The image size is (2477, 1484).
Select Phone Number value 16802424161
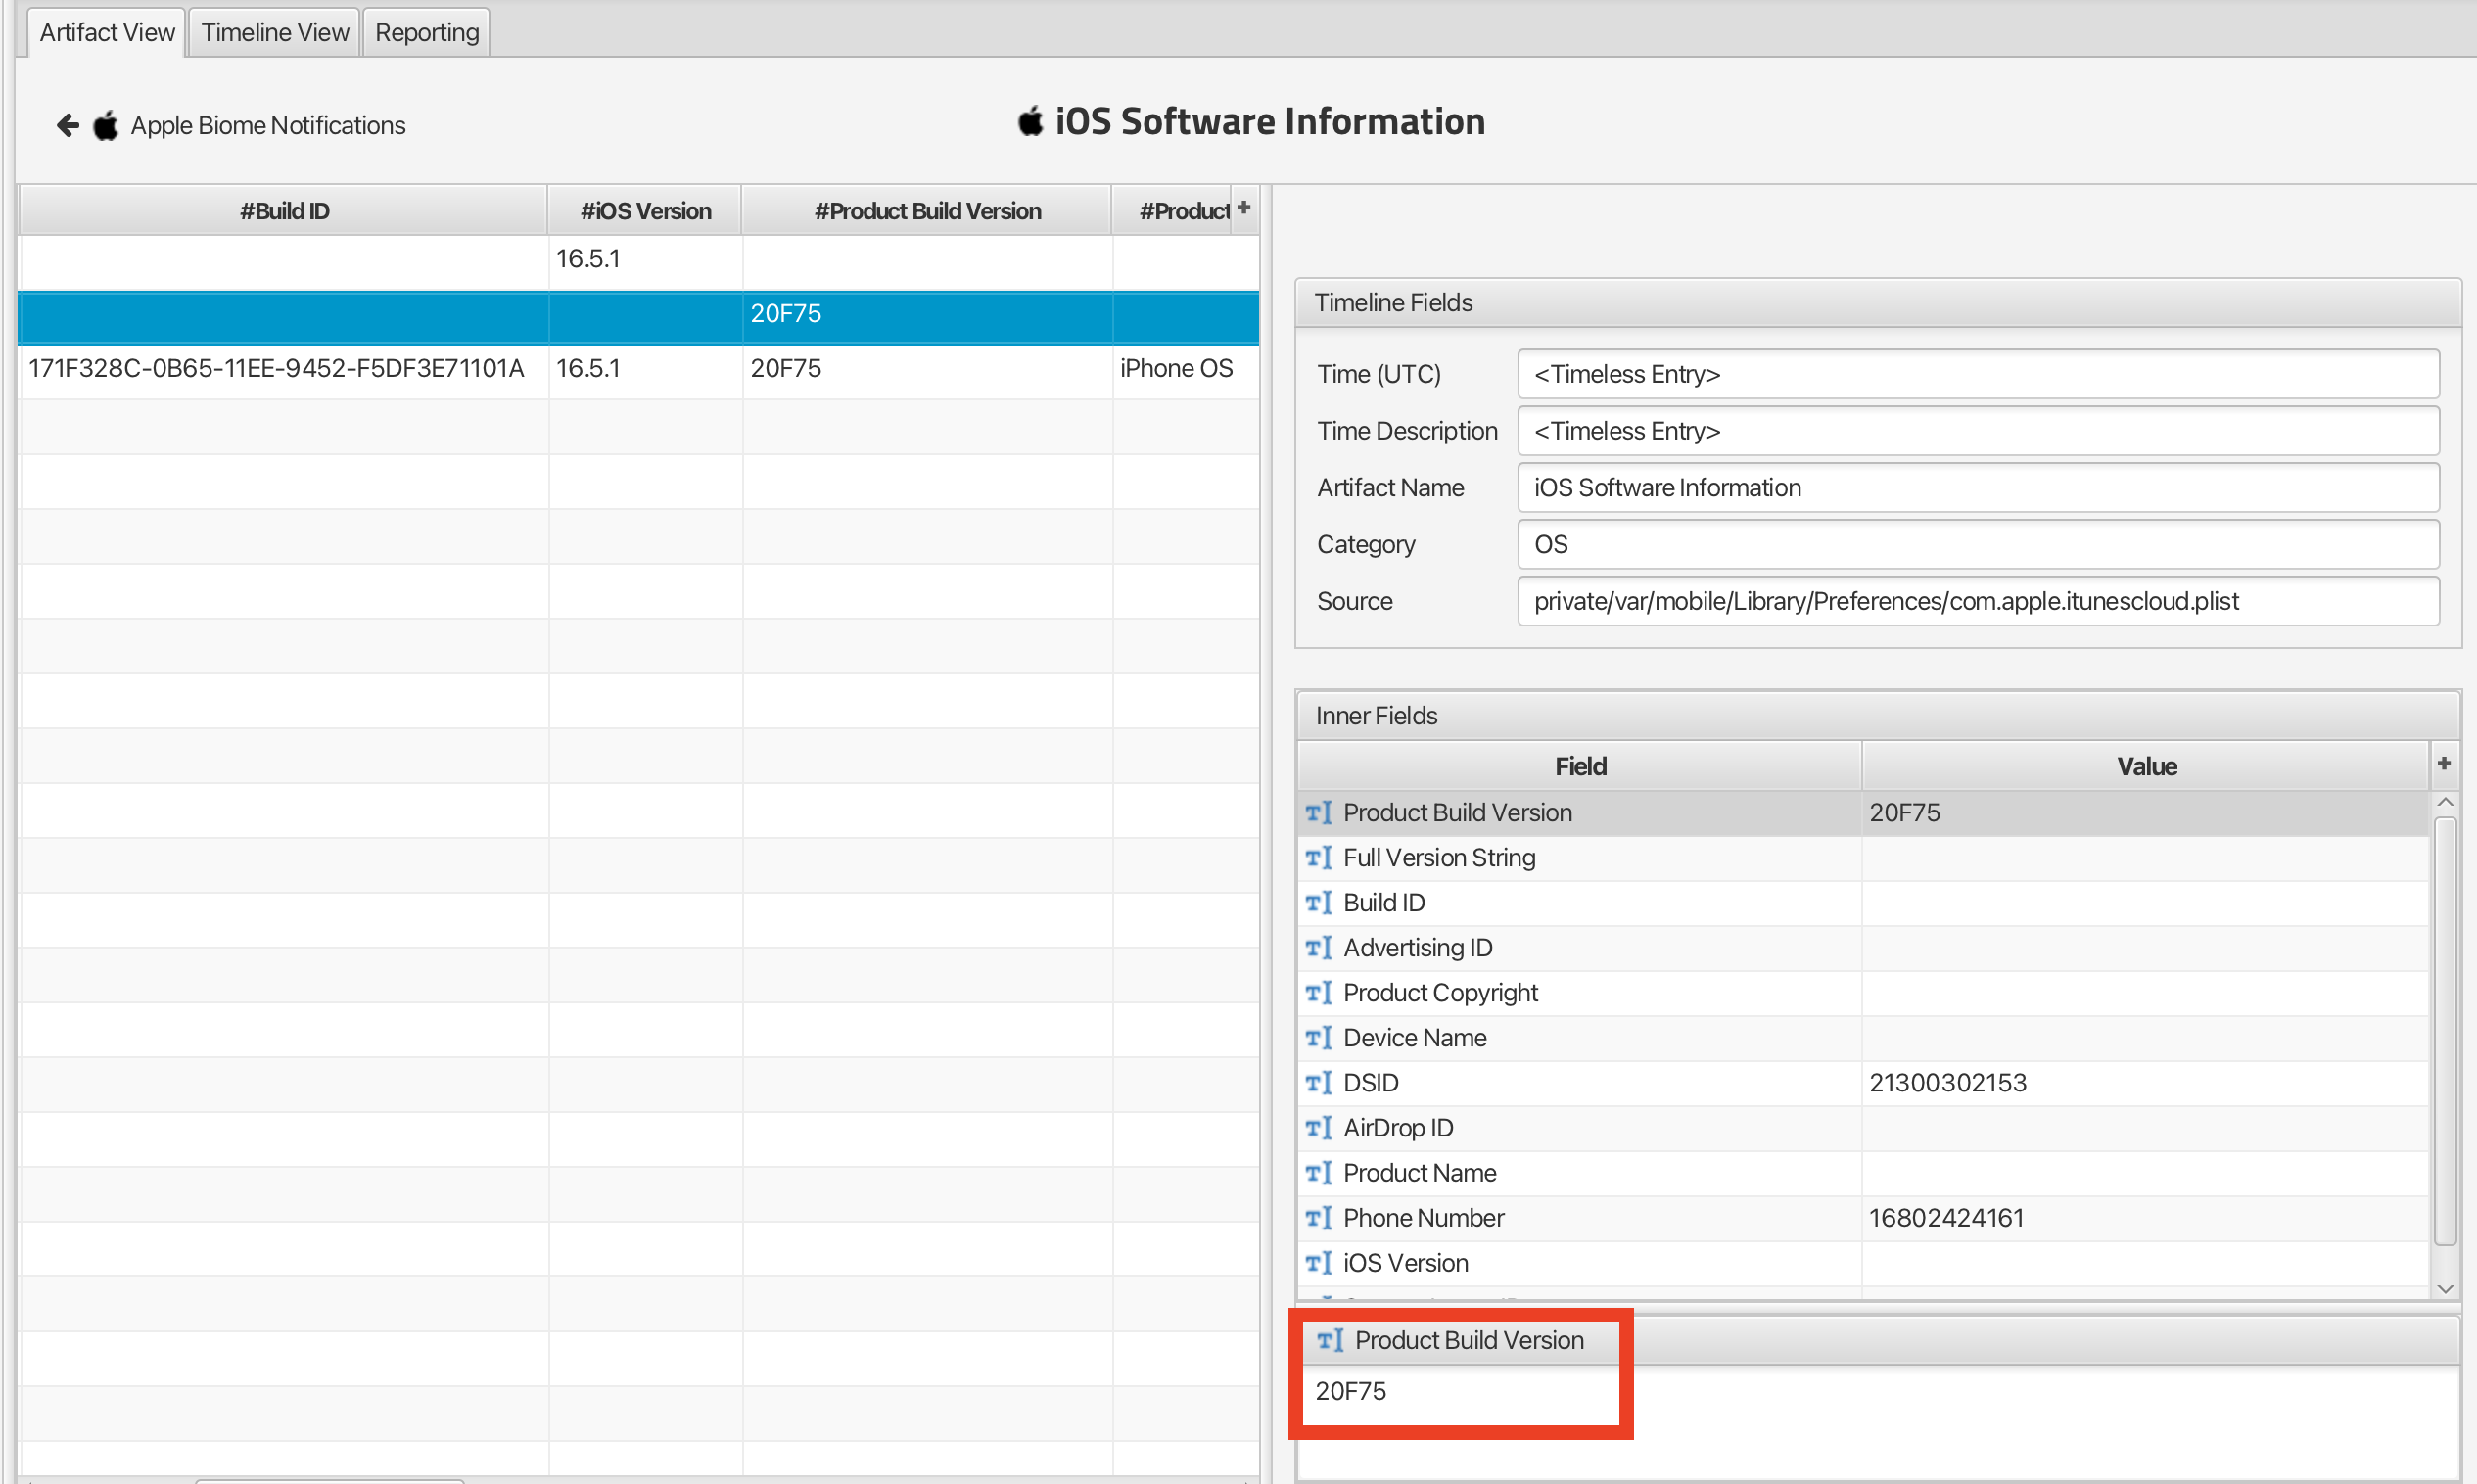pos(1946,1218)
